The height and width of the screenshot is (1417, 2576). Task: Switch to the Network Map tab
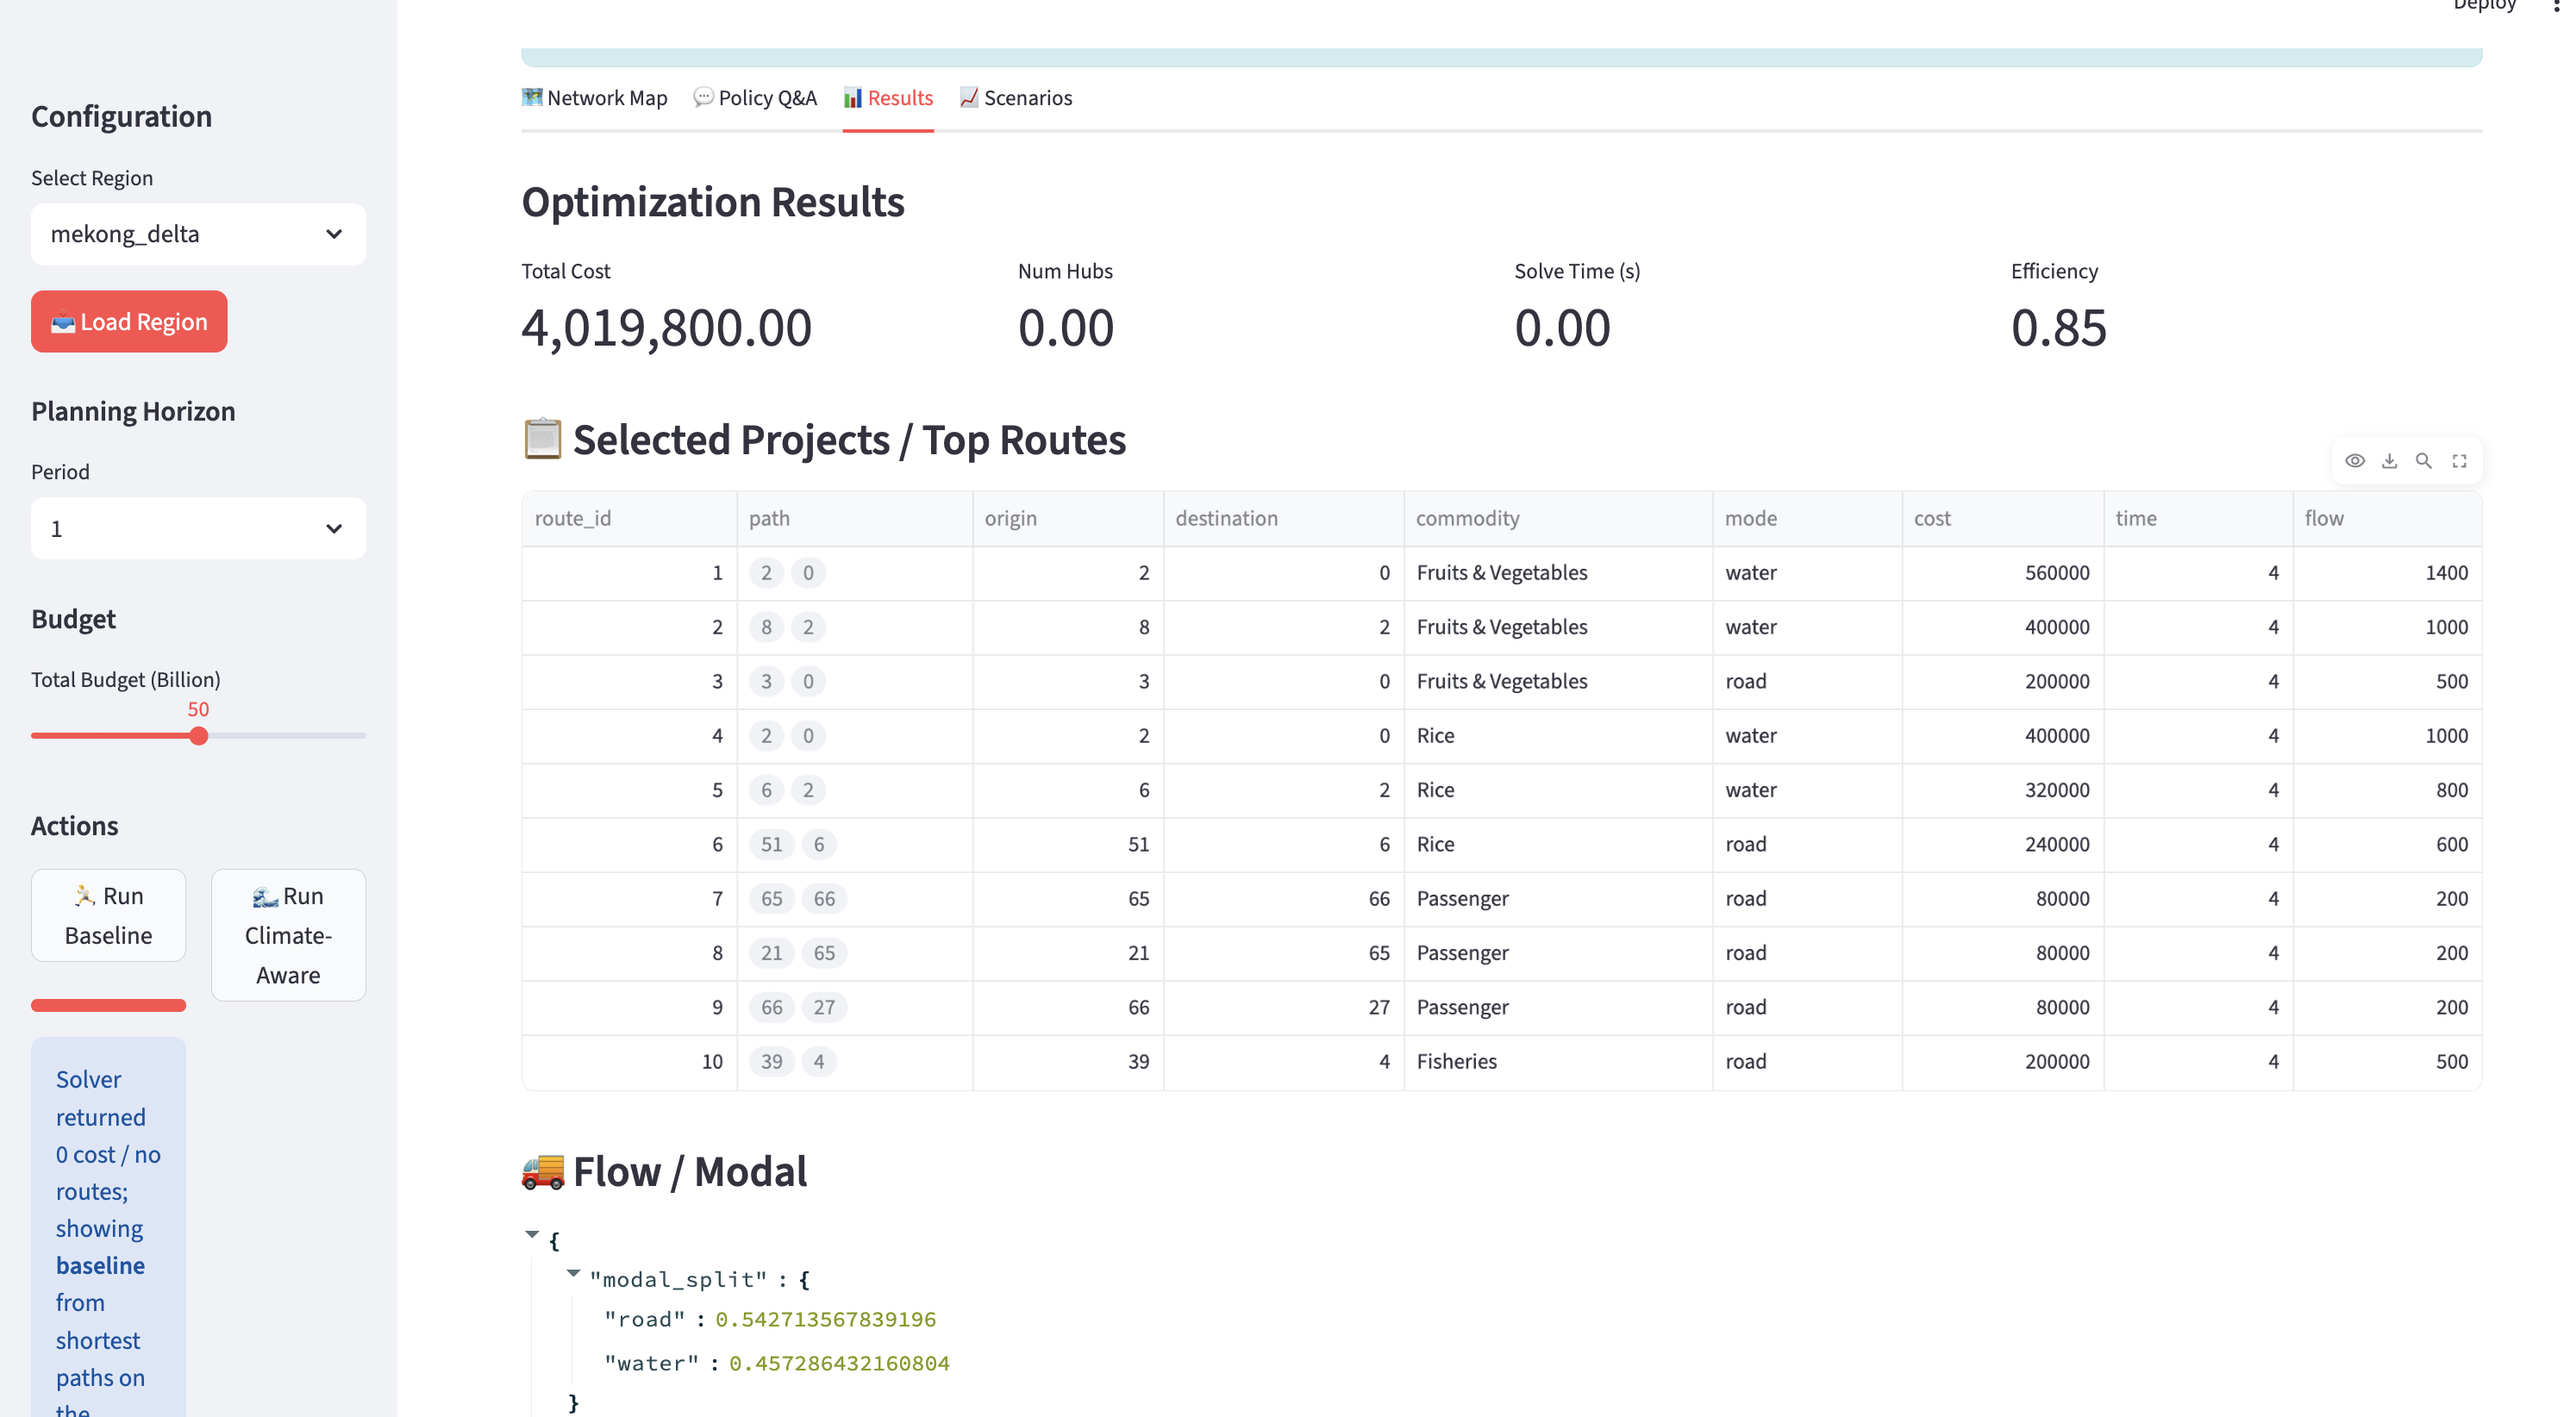click(x=595, y=98)
